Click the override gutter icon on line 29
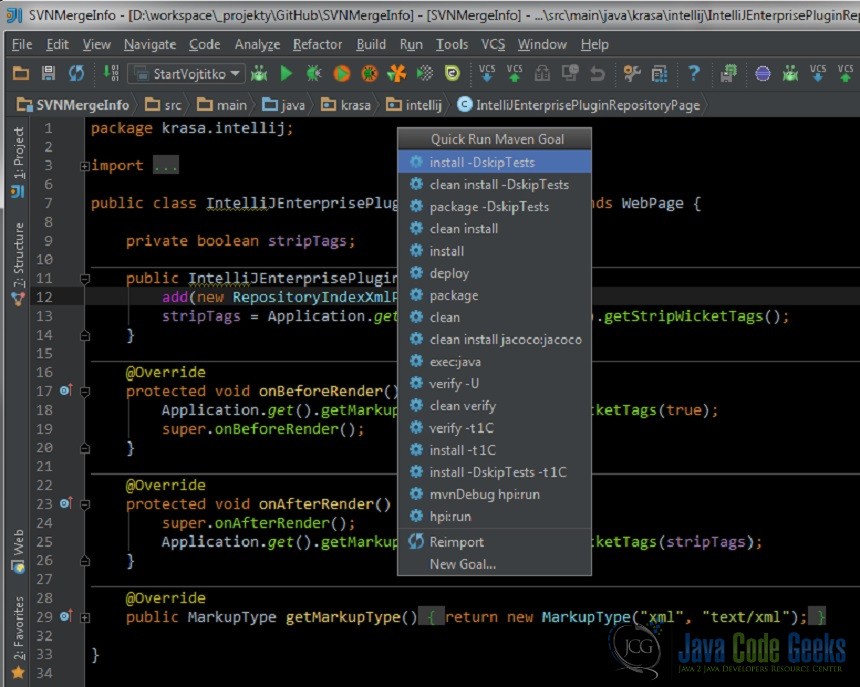 click(66, 616)
